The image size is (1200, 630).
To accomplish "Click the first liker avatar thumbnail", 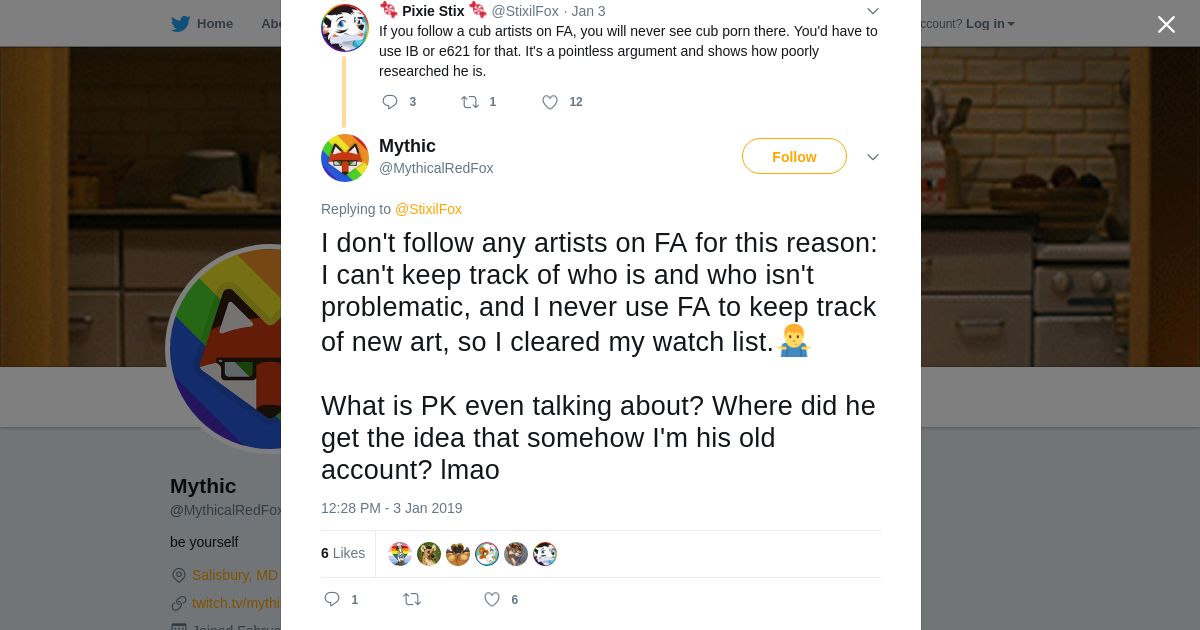I will tap(400, 554).
